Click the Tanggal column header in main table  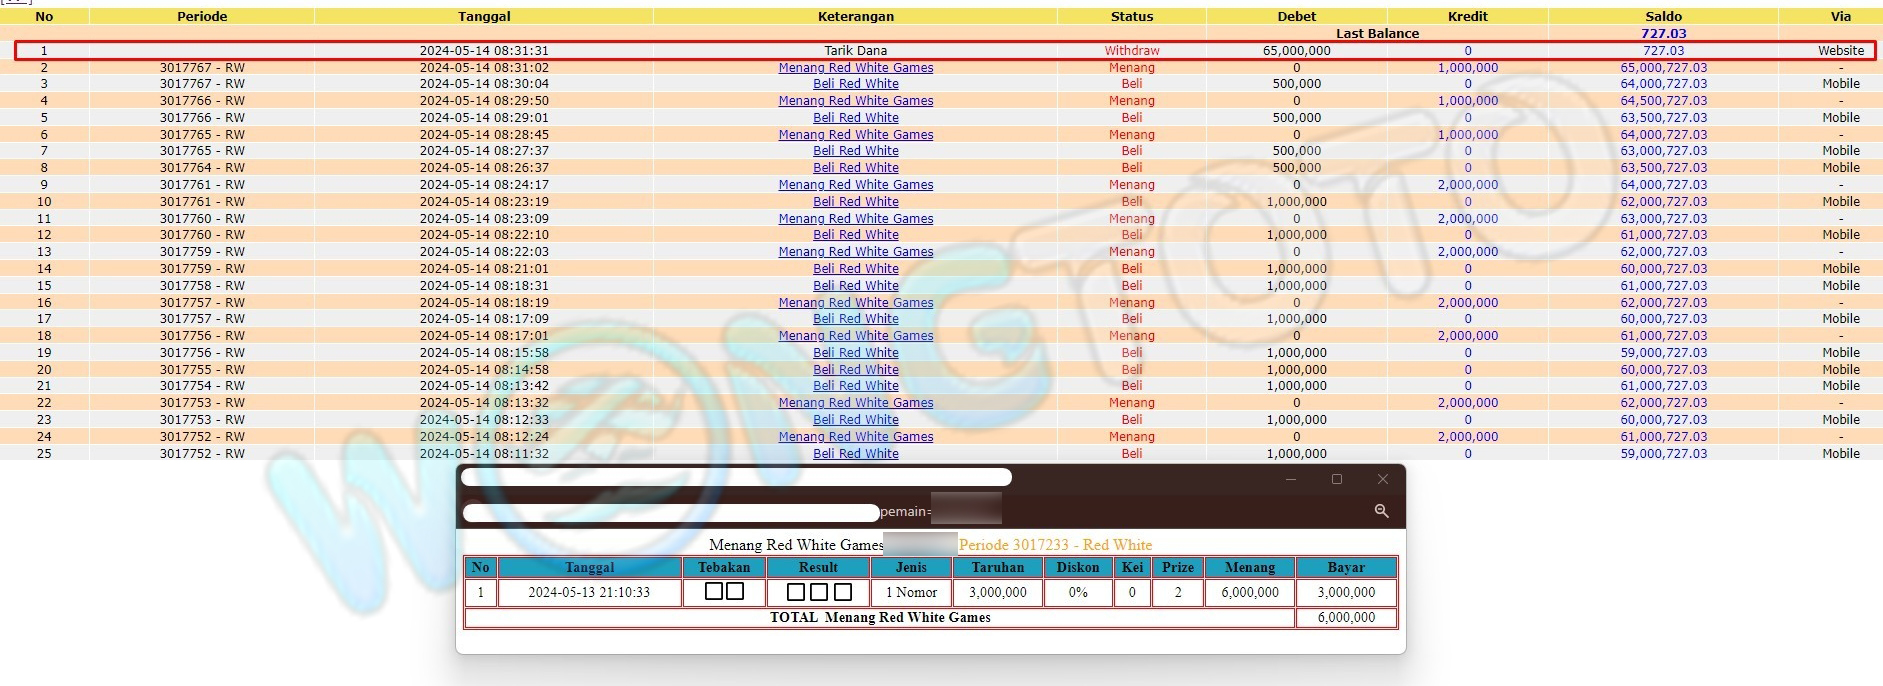483,16
